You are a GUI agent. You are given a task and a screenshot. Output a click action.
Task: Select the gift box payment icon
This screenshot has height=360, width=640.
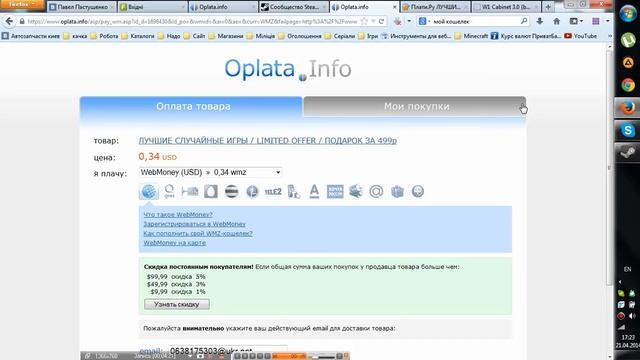pos(397,191)
